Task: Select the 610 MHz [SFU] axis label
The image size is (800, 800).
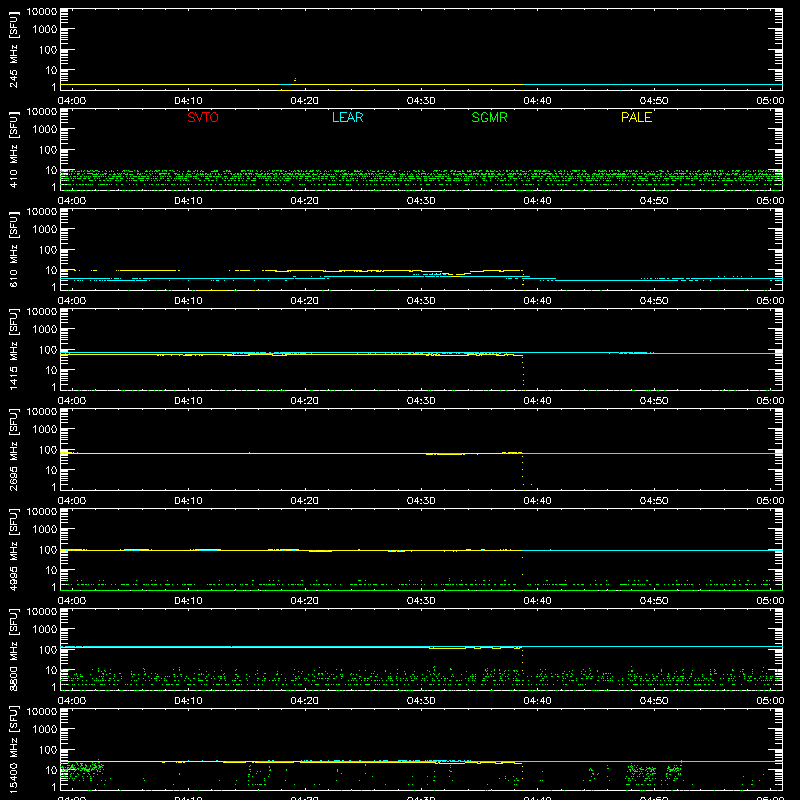Action: pos(13,249)
